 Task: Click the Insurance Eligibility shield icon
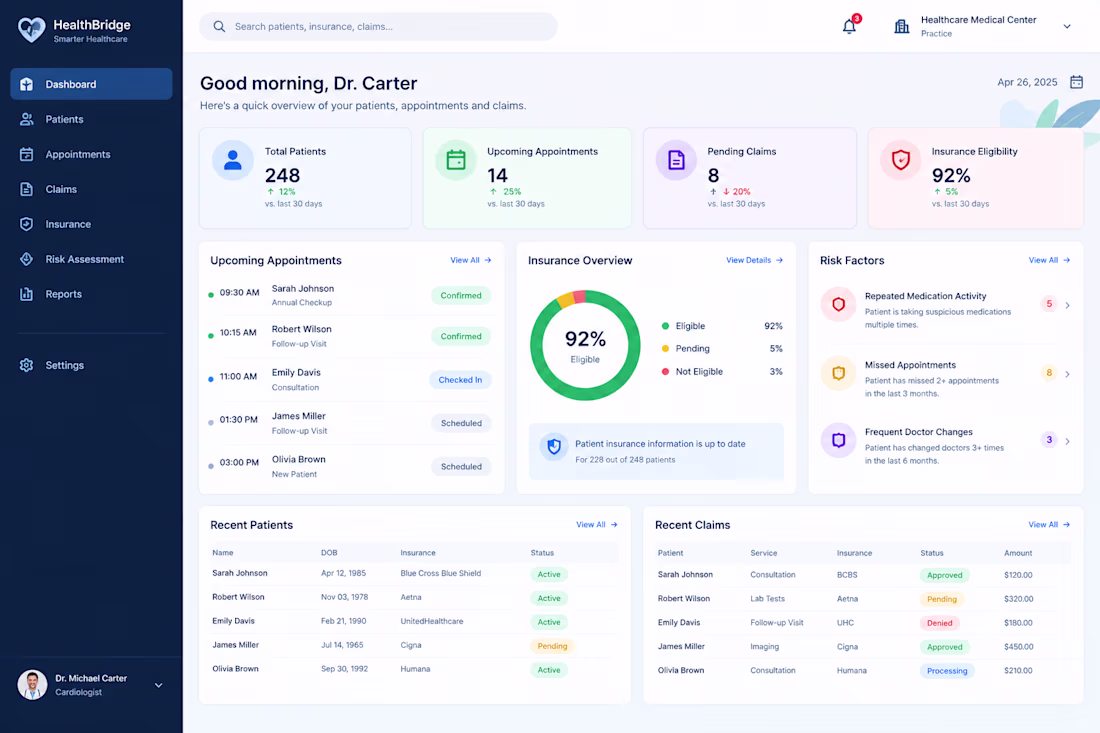click(x=901, y=161)
